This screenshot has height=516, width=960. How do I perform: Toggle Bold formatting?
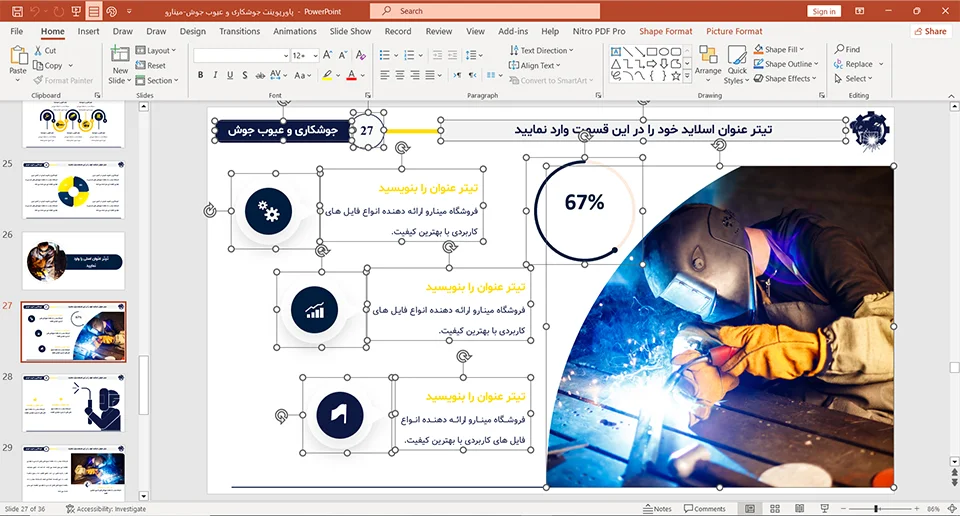click(200, 75)
